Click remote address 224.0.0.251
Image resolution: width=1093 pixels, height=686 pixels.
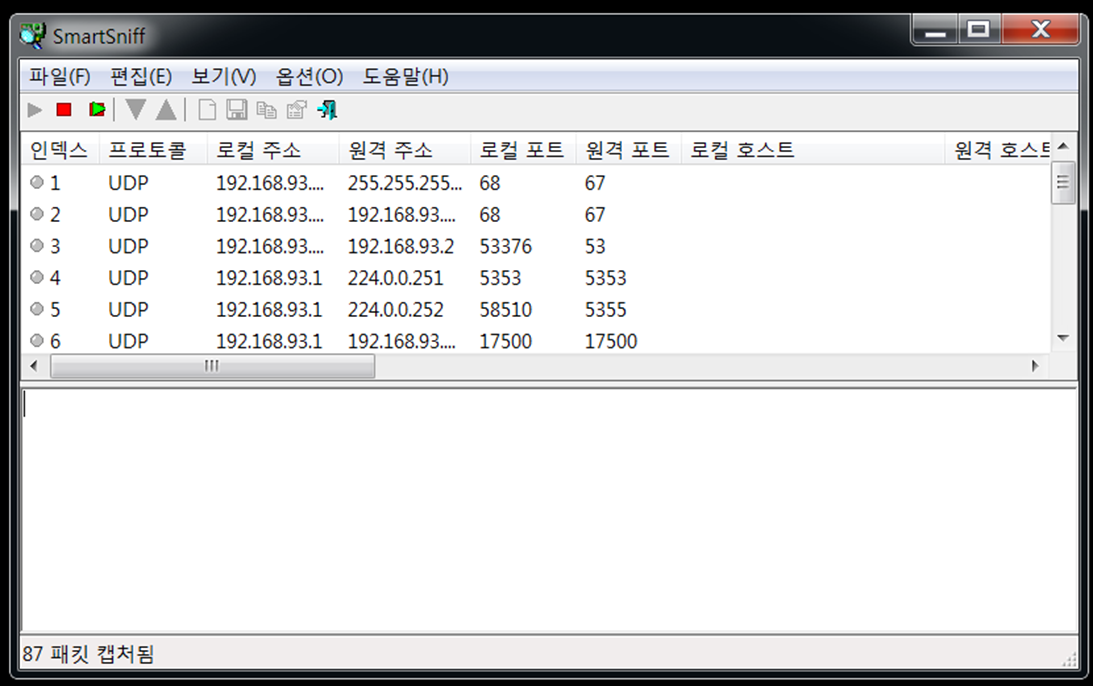(395, 278)
